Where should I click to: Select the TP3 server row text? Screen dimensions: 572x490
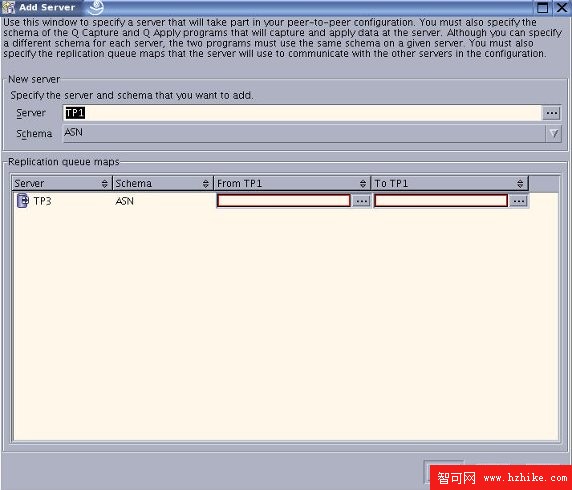click(42, 201)
